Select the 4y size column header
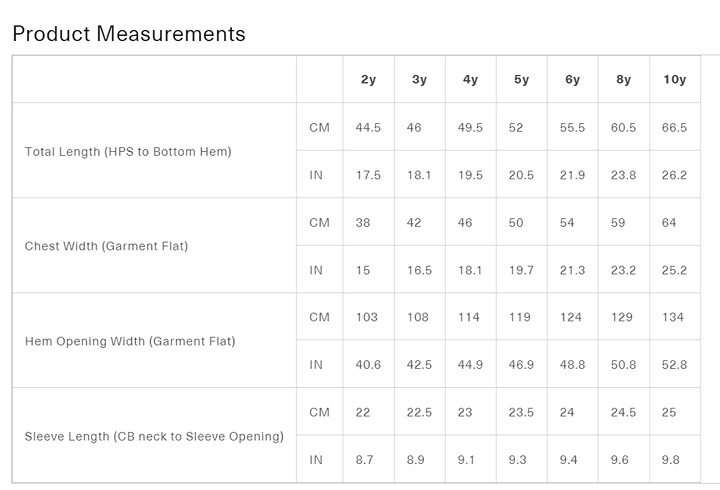The width and height of the screenshot is (720, 490). [470, 79]
